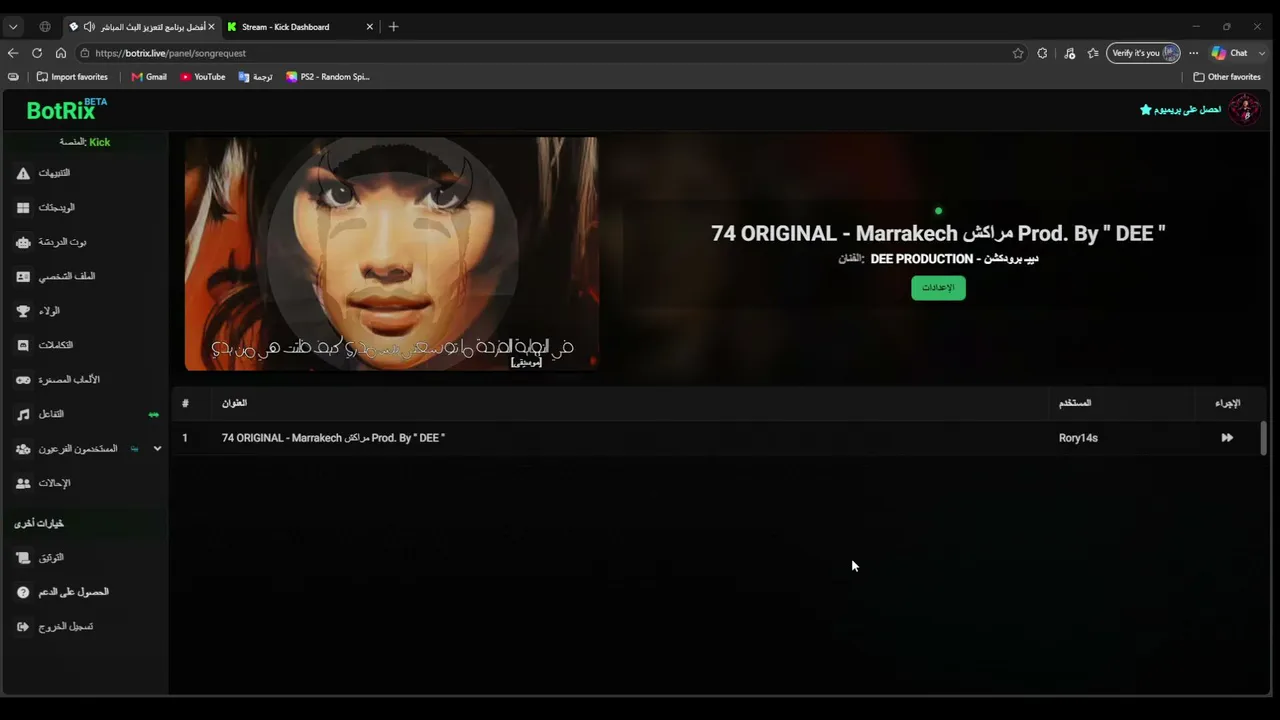Open browser settings and more menu

[x=1193, y=53]
